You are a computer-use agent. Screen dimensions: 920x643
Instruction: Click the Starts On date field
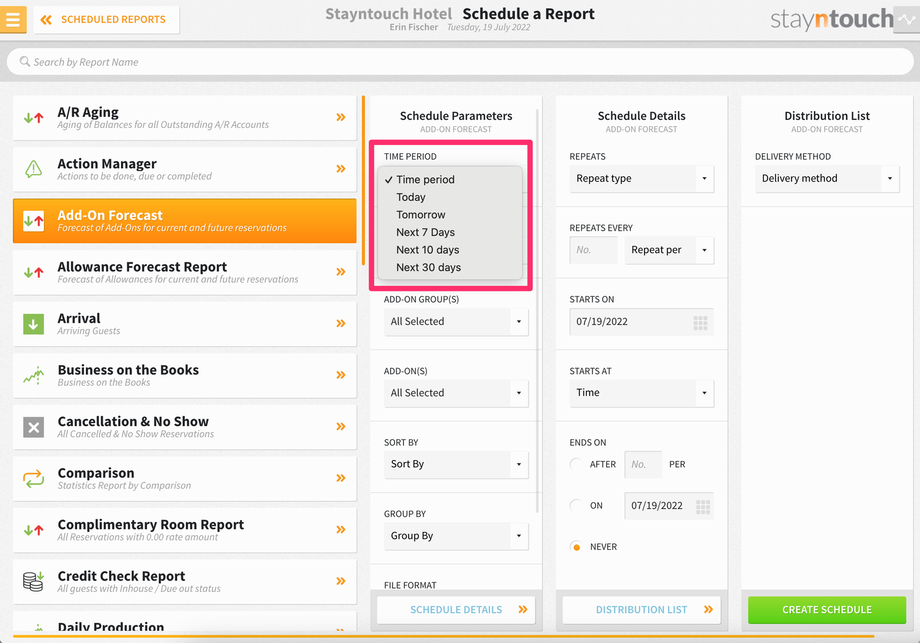pyautogui.click(x=641, y=322)
